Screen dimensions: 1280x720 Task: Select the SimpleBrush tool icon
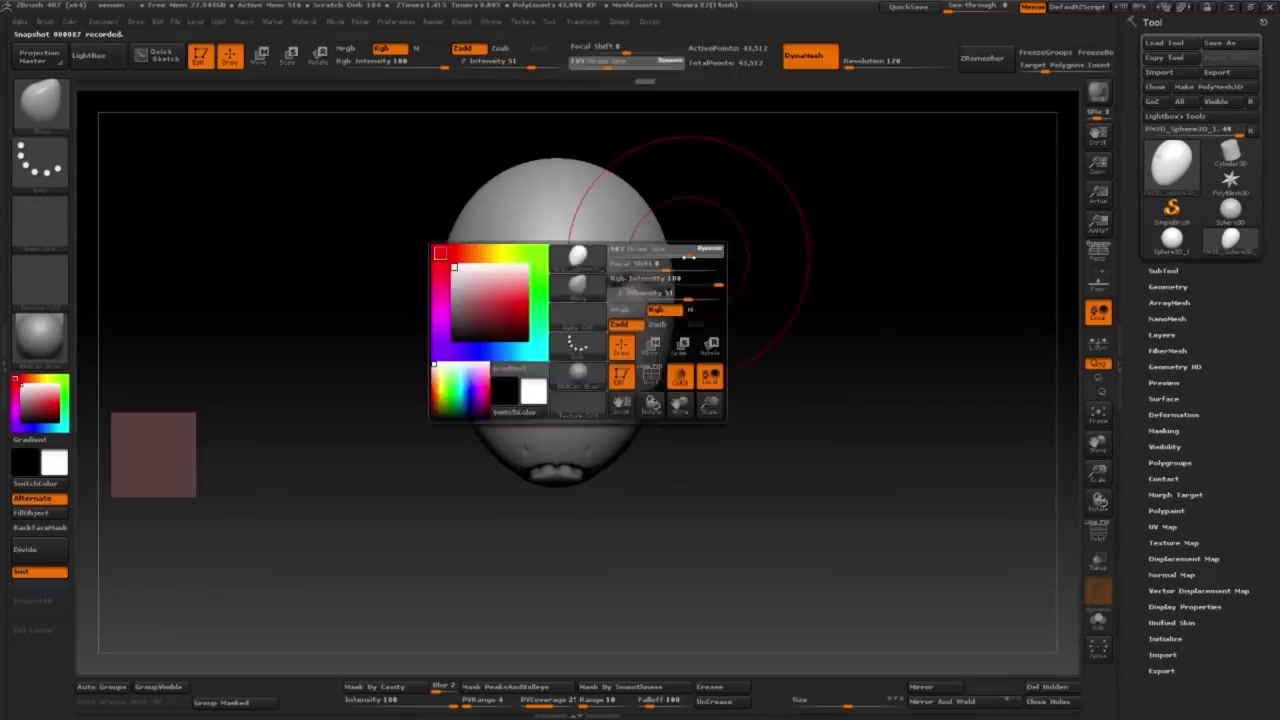[x=1172, y=210]
